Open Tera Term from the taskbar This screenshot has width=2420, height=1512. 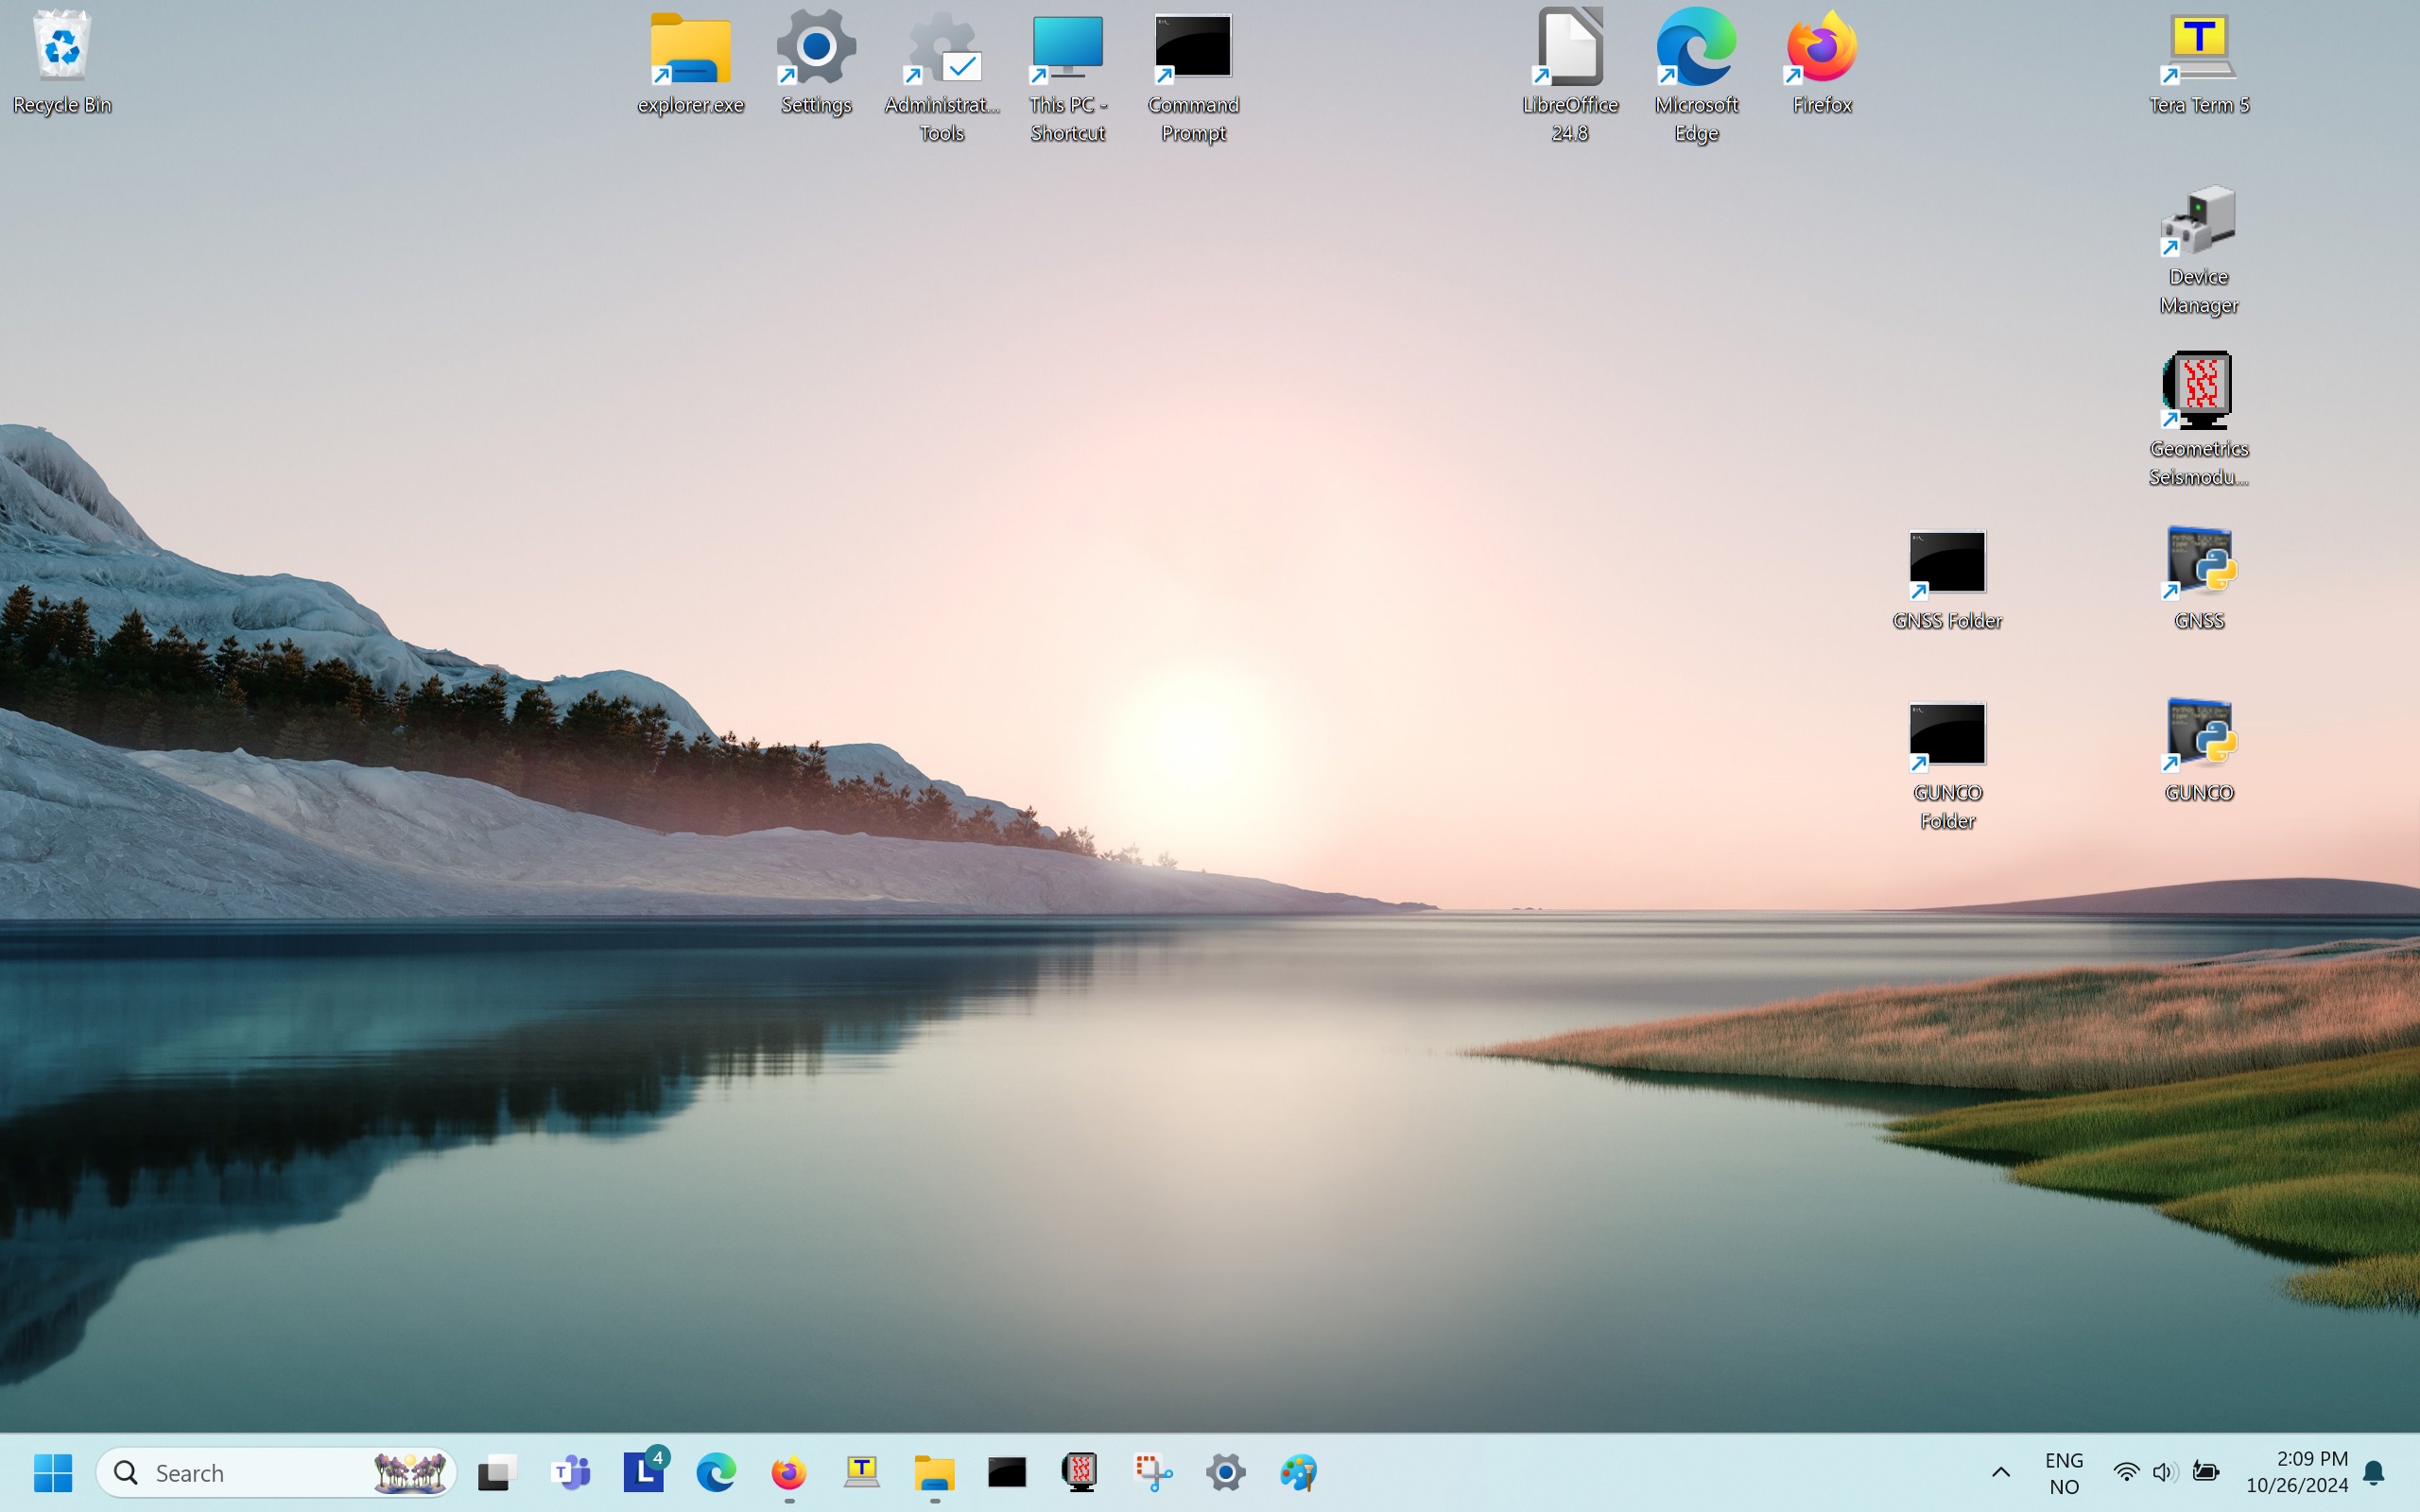(x=861, y=1472)
